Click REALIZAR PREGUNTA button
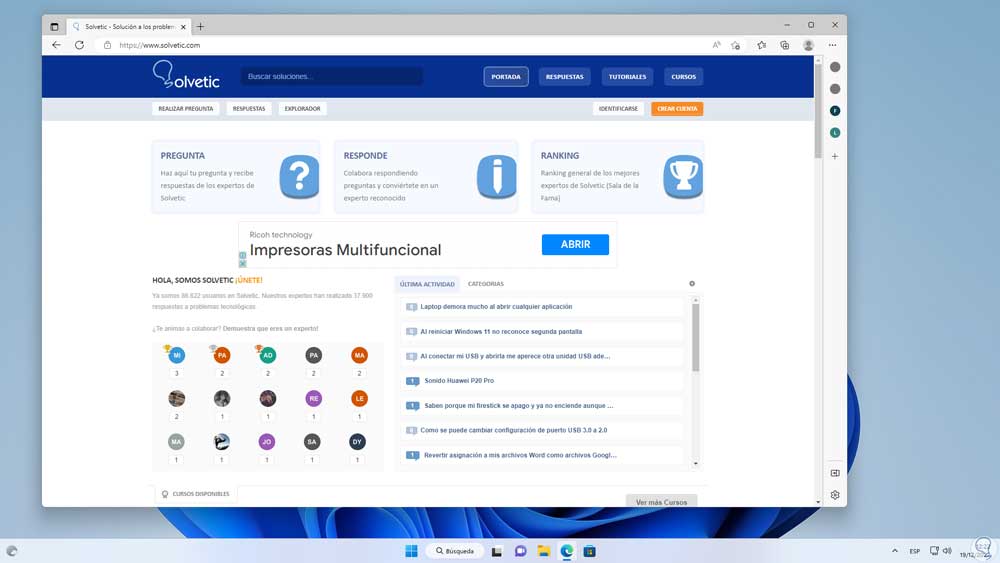 186,108
